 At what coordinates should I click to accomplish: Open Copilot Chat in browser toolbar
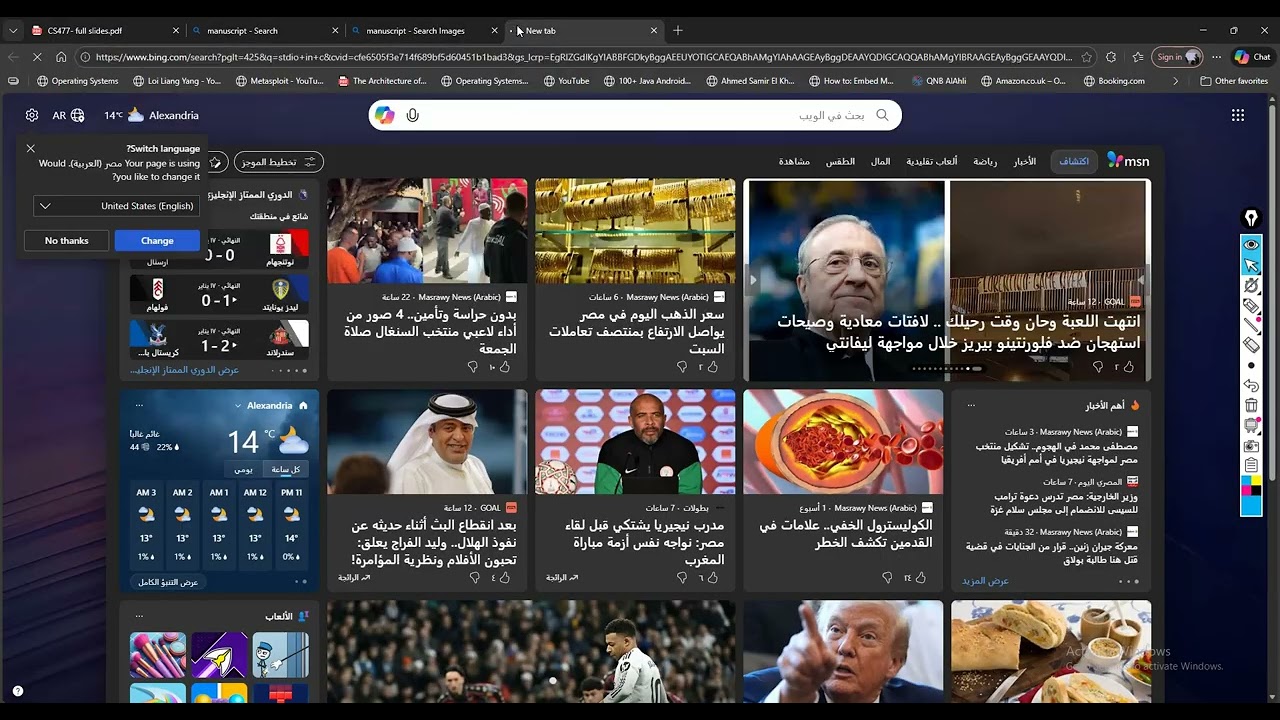(x=1253, y=57)
